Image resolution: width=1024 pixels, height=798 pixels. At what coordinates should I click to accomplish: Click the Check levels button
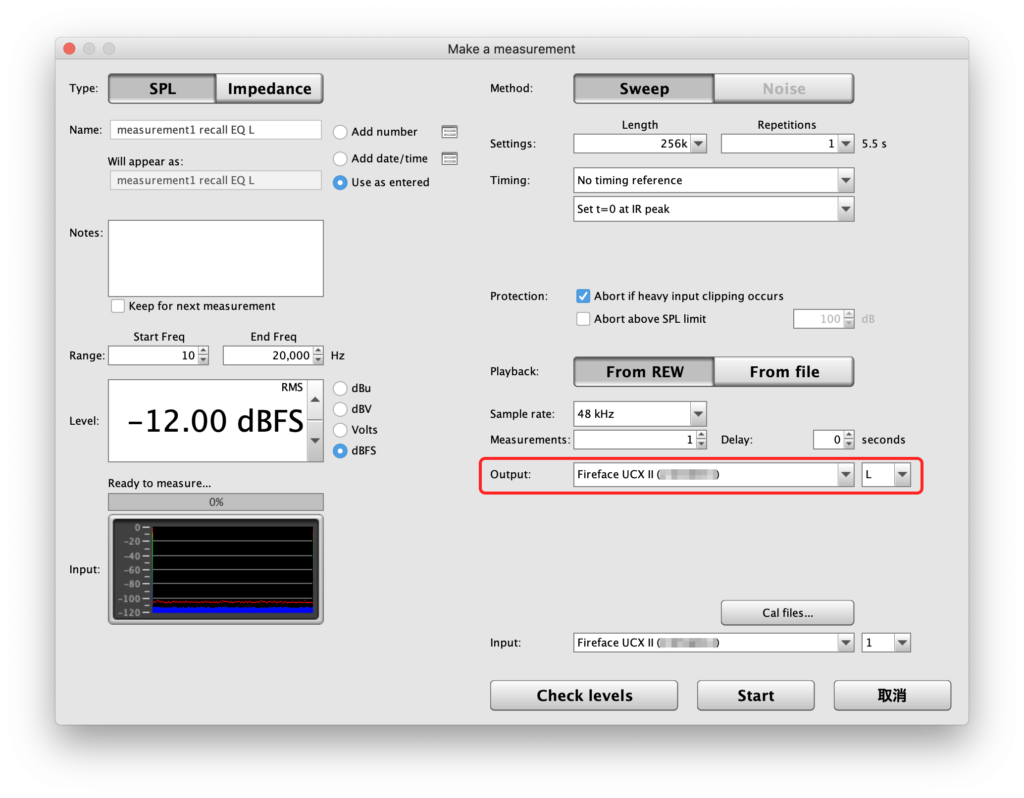click(584, 696)
